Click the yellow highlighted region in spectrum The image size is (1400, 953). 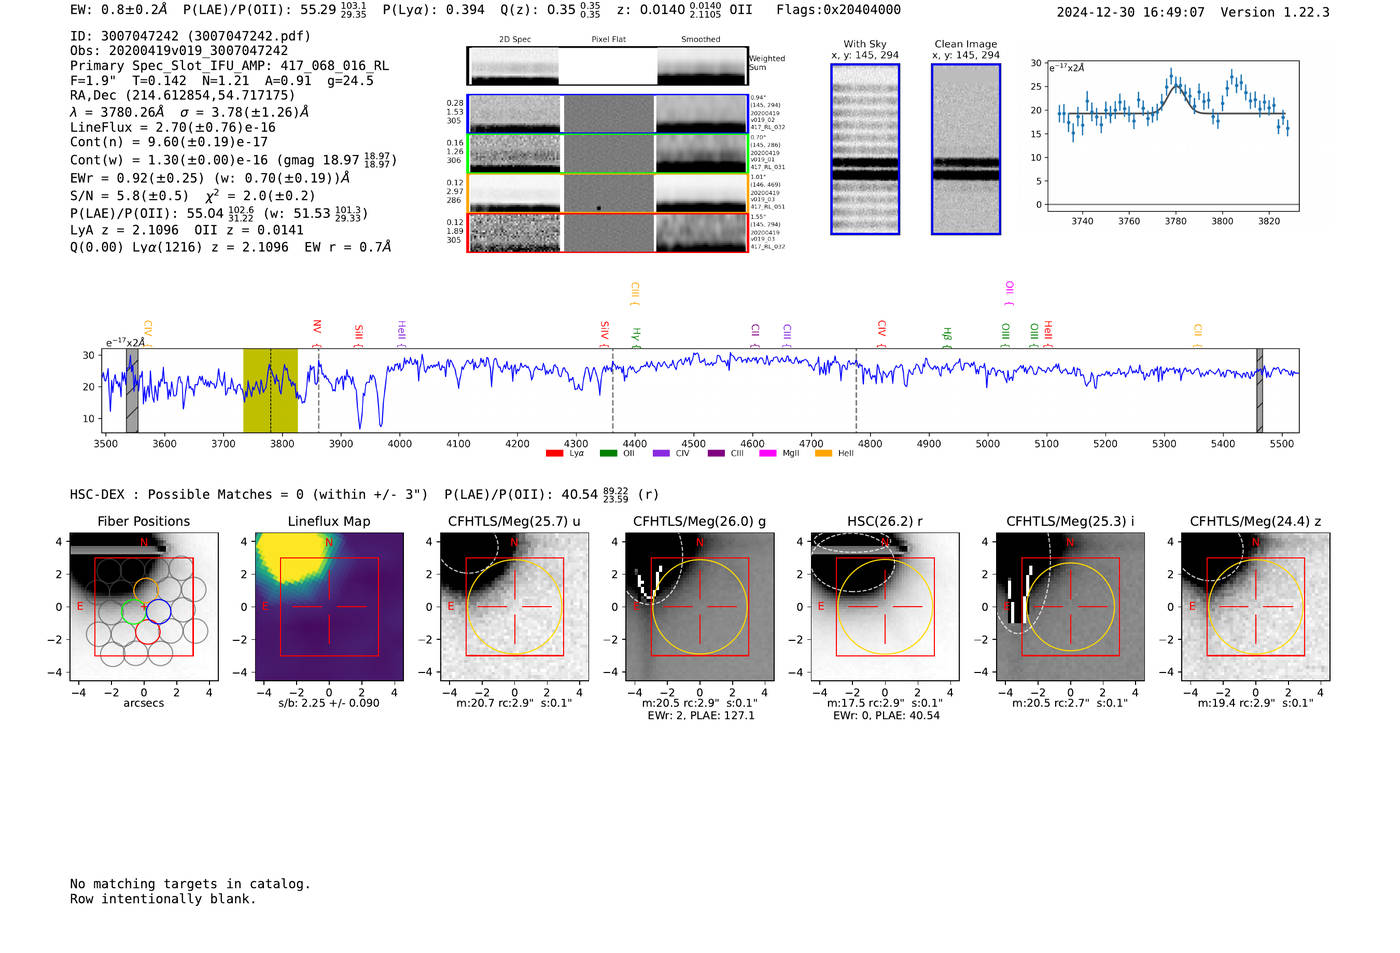[270, 391]
